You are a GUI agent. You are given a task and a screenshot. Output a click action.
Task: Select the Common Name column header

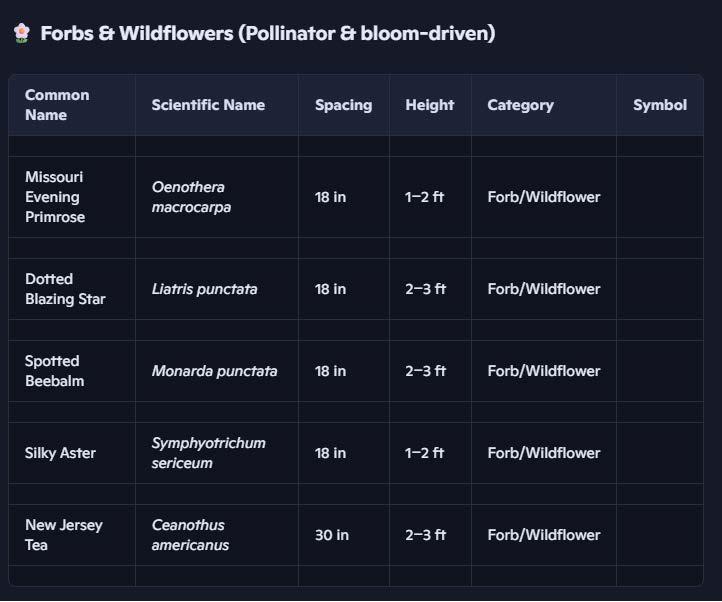pyautogui.click(x=57, y=105)
